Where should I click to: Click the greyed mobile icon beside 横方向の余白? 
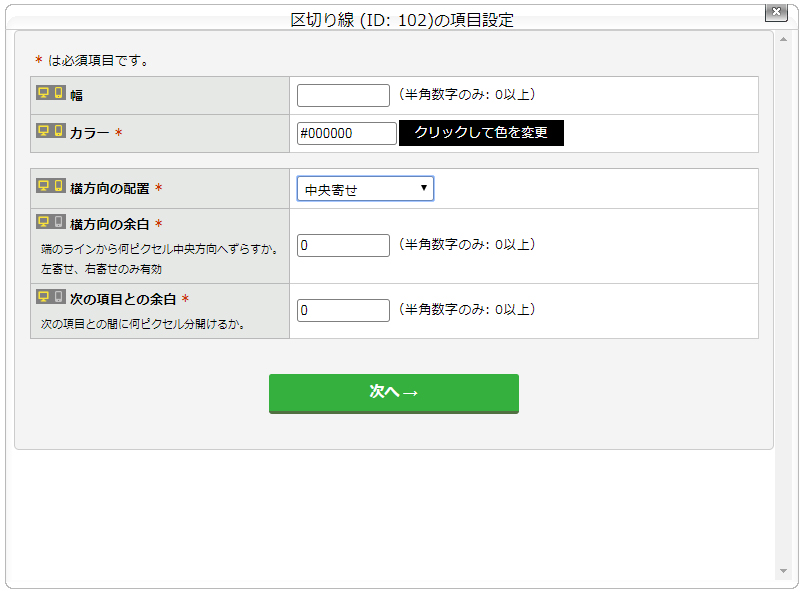(x=58, y=222)
